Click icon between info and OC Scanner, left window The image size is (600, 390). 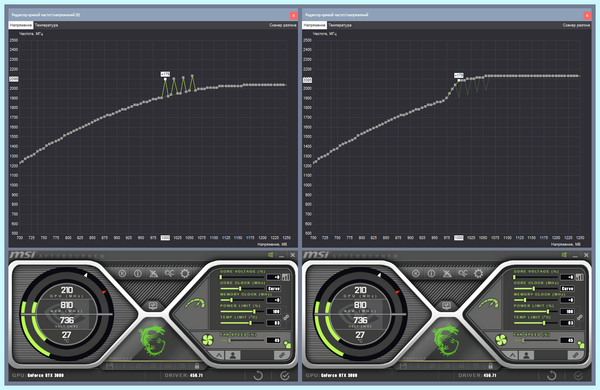click(x=153, y=273)
